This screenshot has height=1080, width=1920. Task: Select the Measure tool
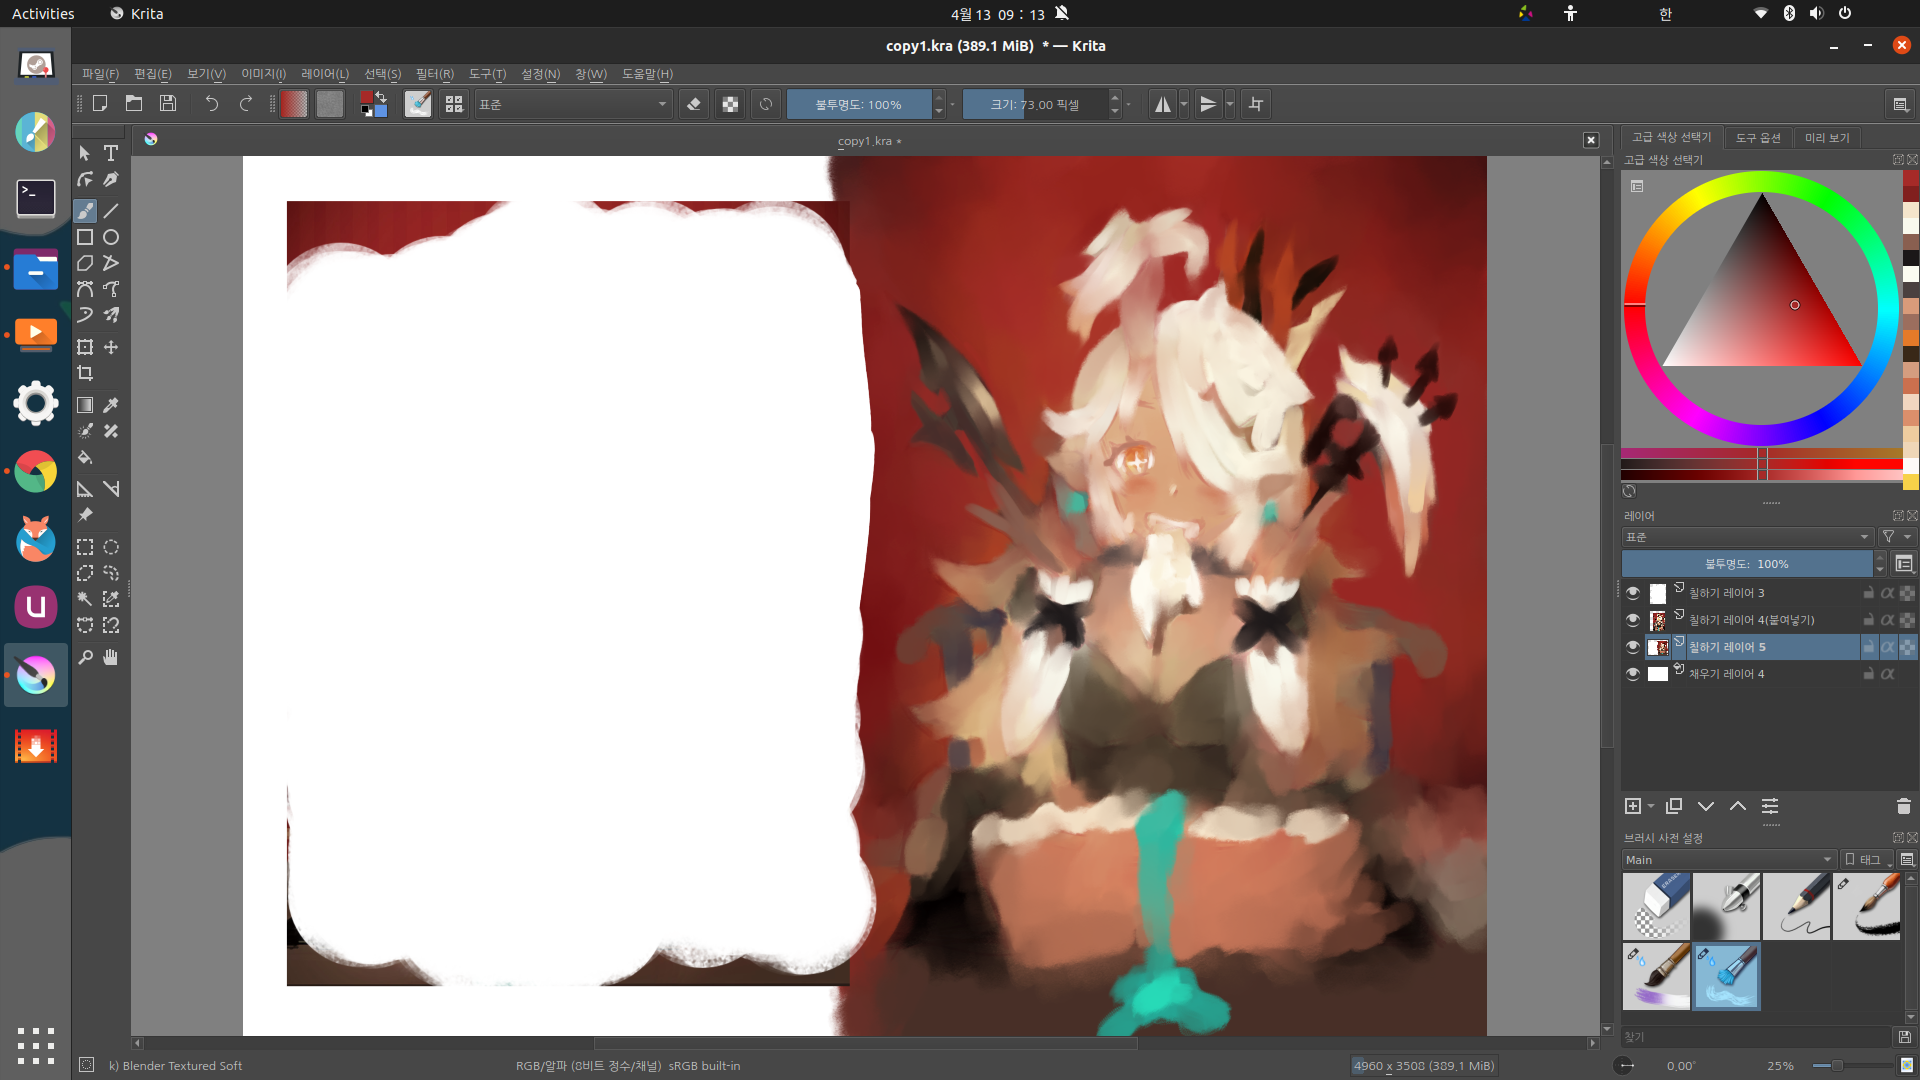point(111,489)
